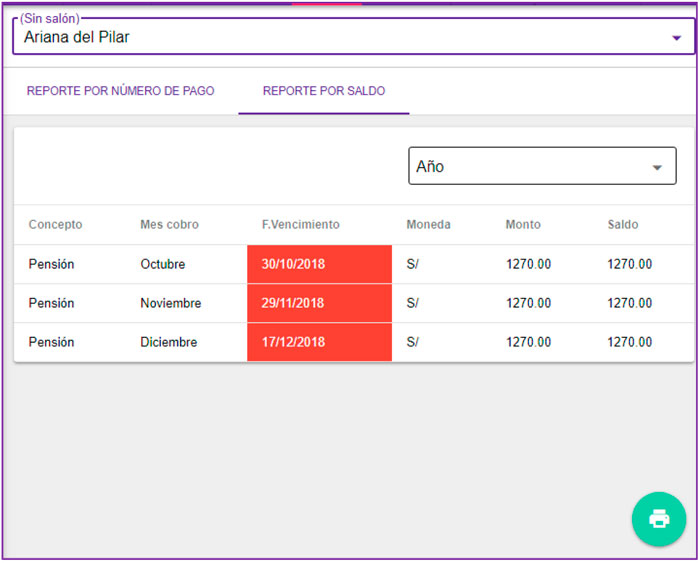Click the F.Vencimiento column header
Viewport: 700px width, 563px height.
300,225
